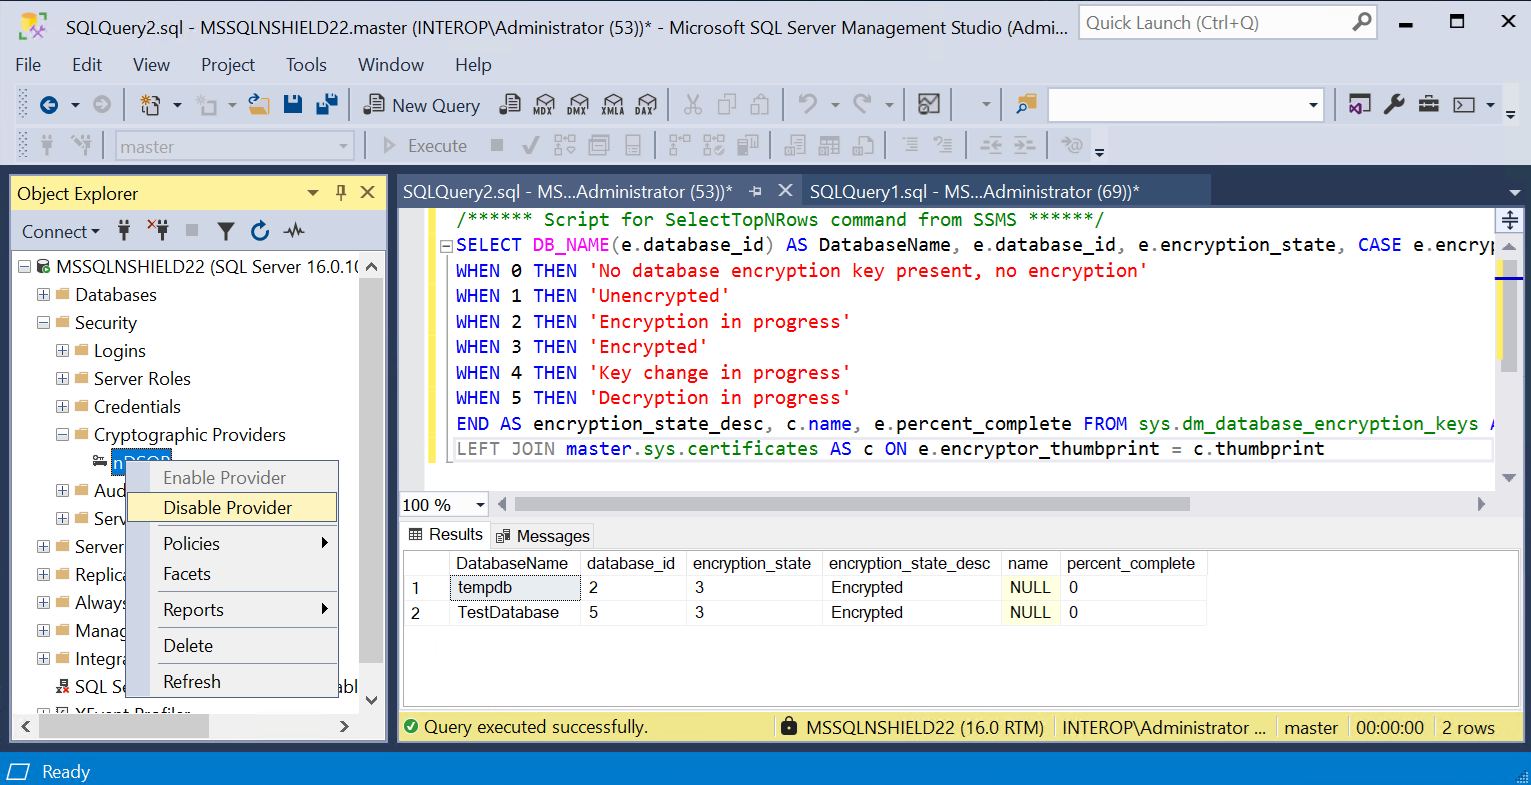
Task: Open Object Explorer window position dropdown
Action: coord(313,193)
